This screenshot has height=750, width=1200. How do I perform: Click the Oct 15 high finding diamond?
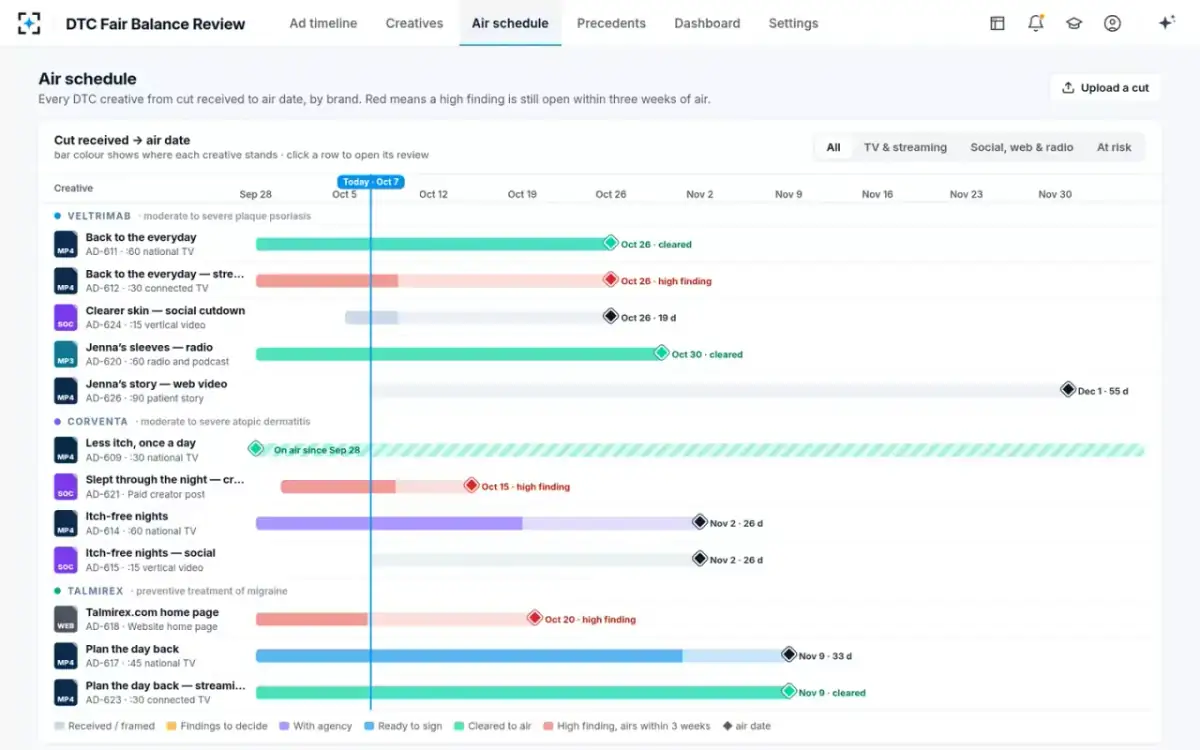471,486
